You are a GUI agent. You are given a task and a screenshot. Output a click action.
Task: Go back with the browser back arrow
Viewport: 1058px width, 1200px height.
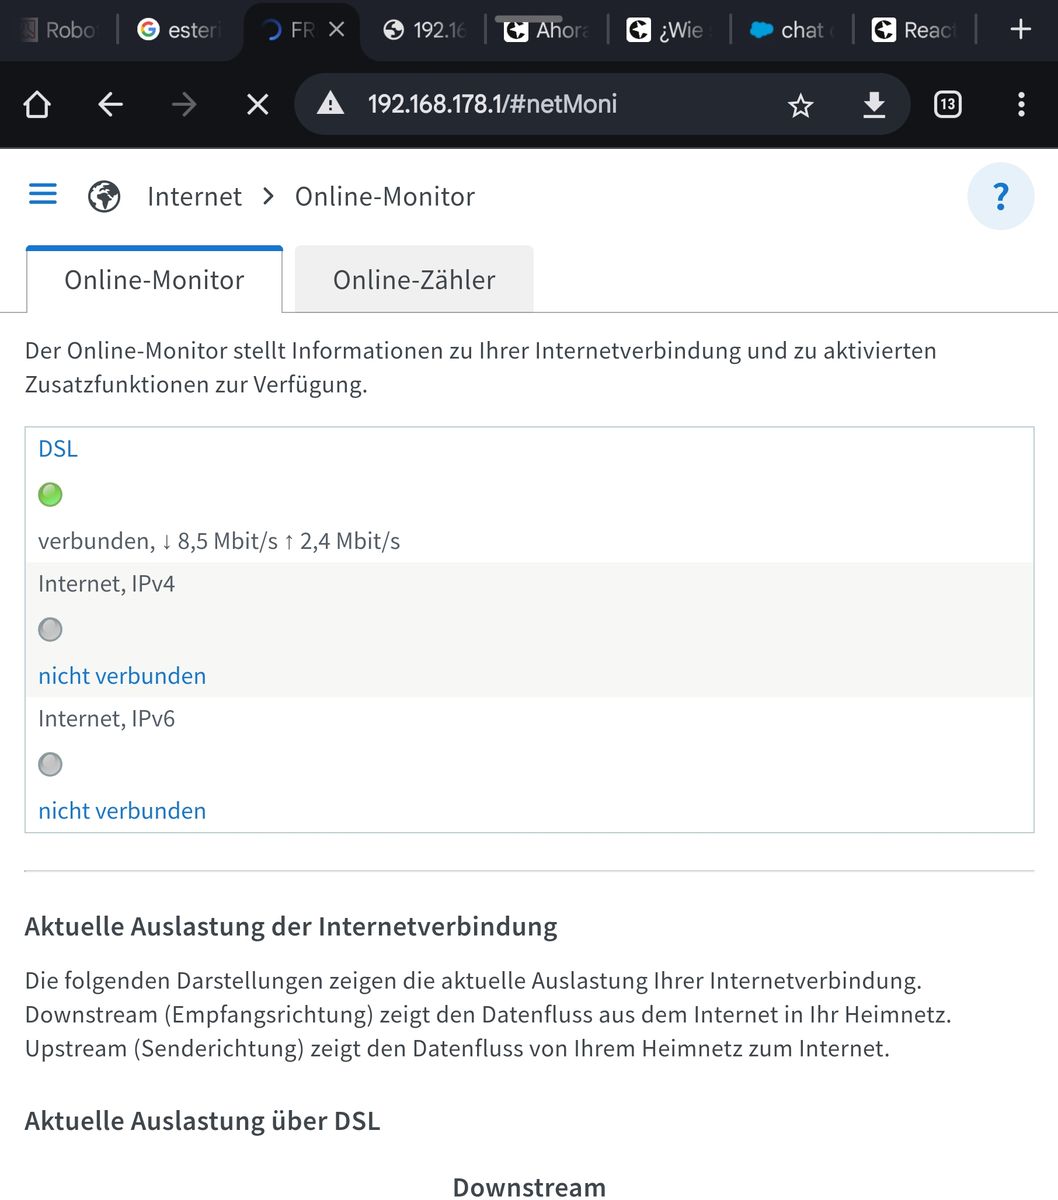click(110, 105)
